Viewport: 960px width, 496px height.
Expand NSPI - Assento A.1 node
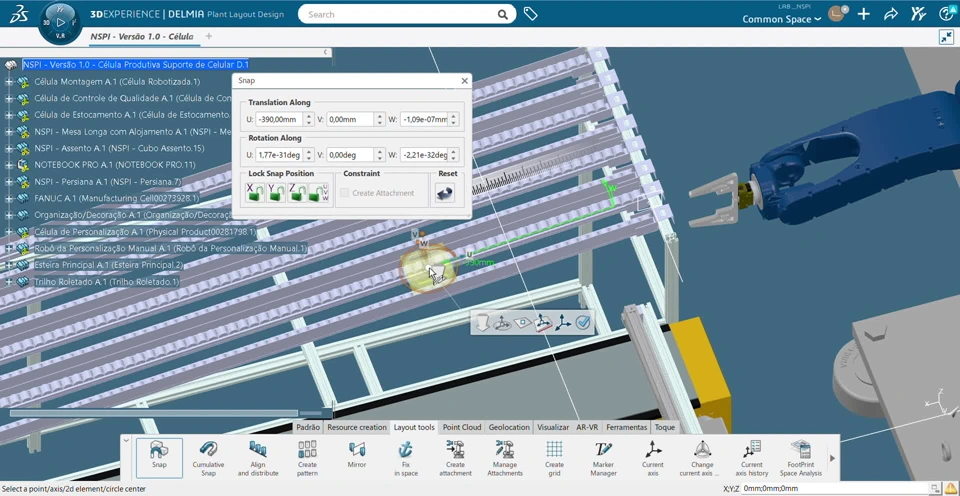pyautogui.click(x=9, y=148)
